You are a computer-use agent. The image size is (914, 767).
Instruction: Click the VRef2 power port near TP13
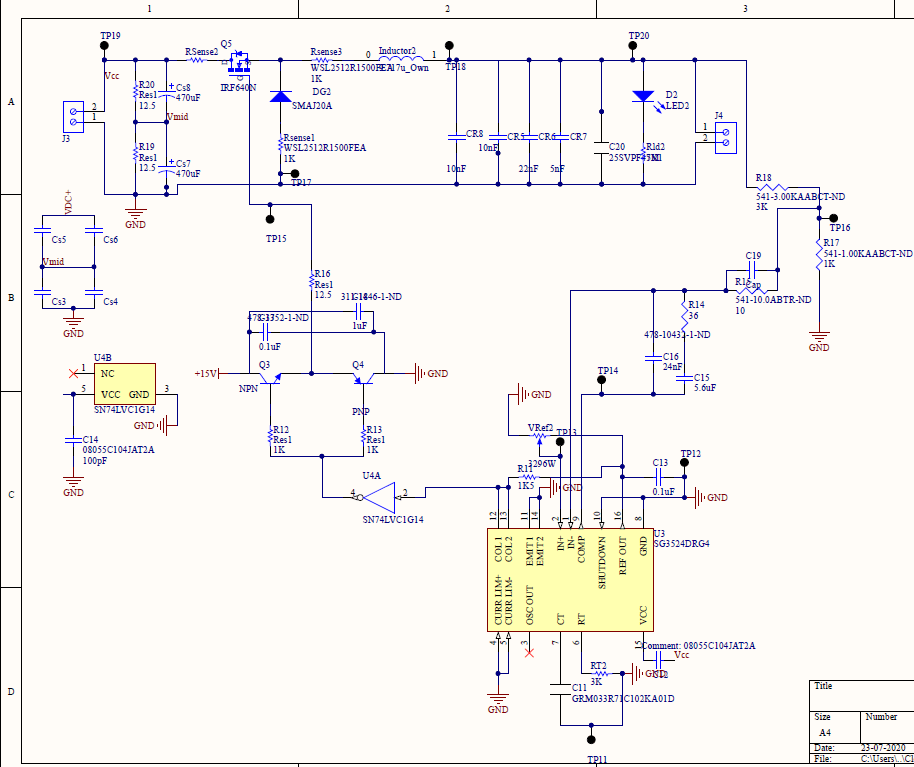(x=538, y=428)
